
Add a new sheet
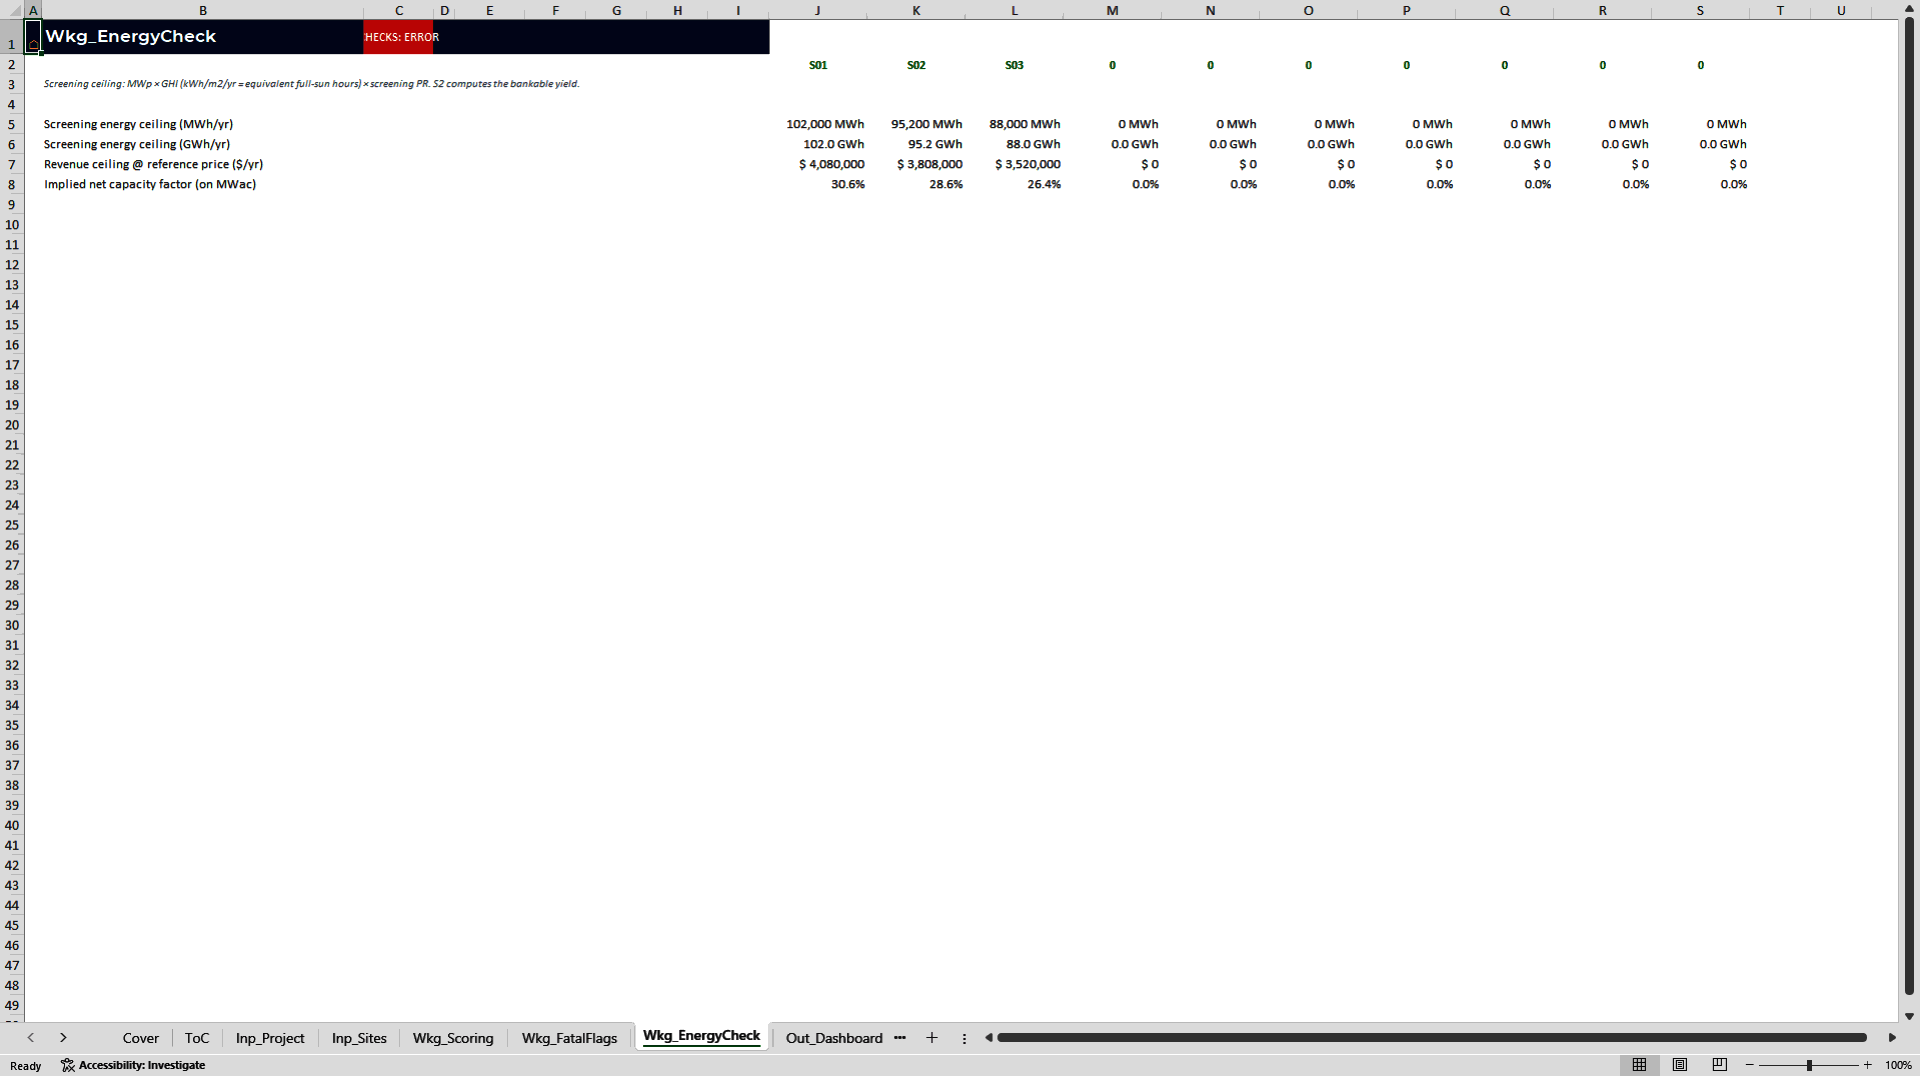click(932, 1038)
